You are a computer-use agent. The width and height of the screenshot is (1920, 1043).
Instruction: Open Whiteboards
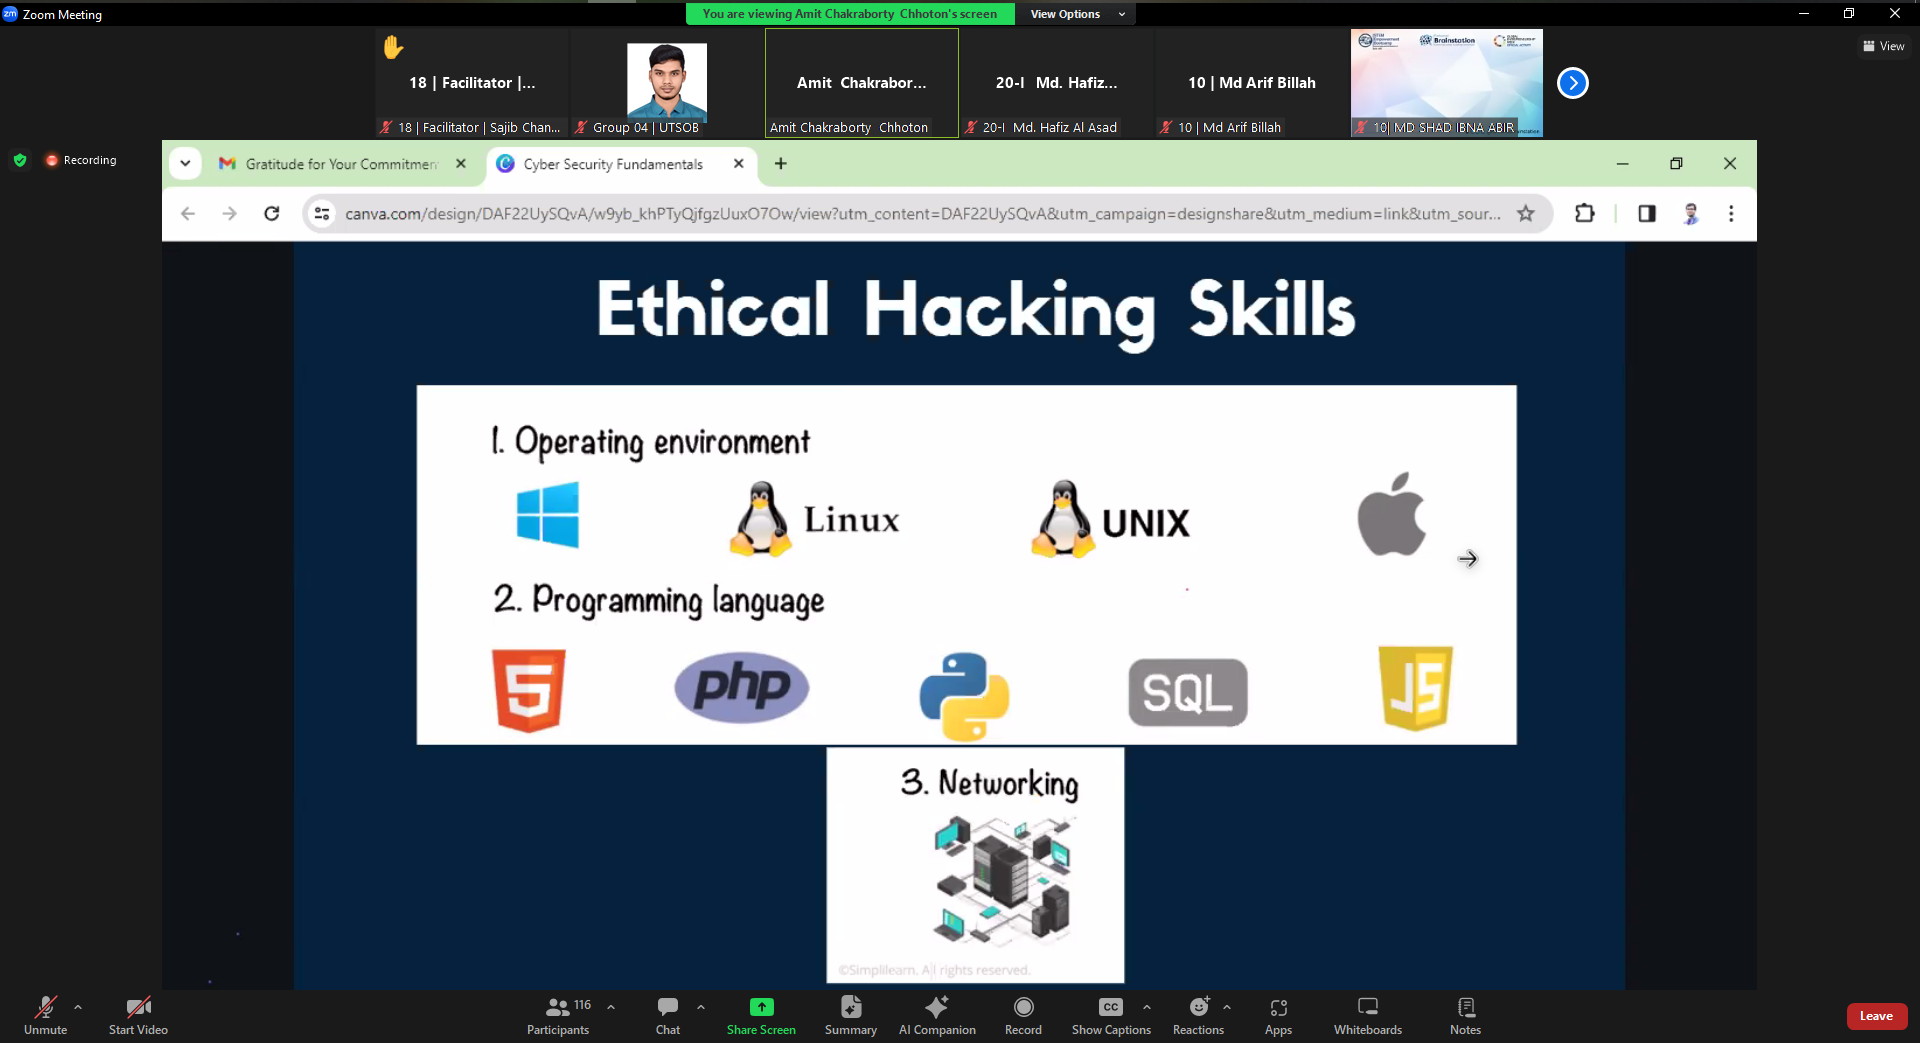click(x=1367, y=1014)
